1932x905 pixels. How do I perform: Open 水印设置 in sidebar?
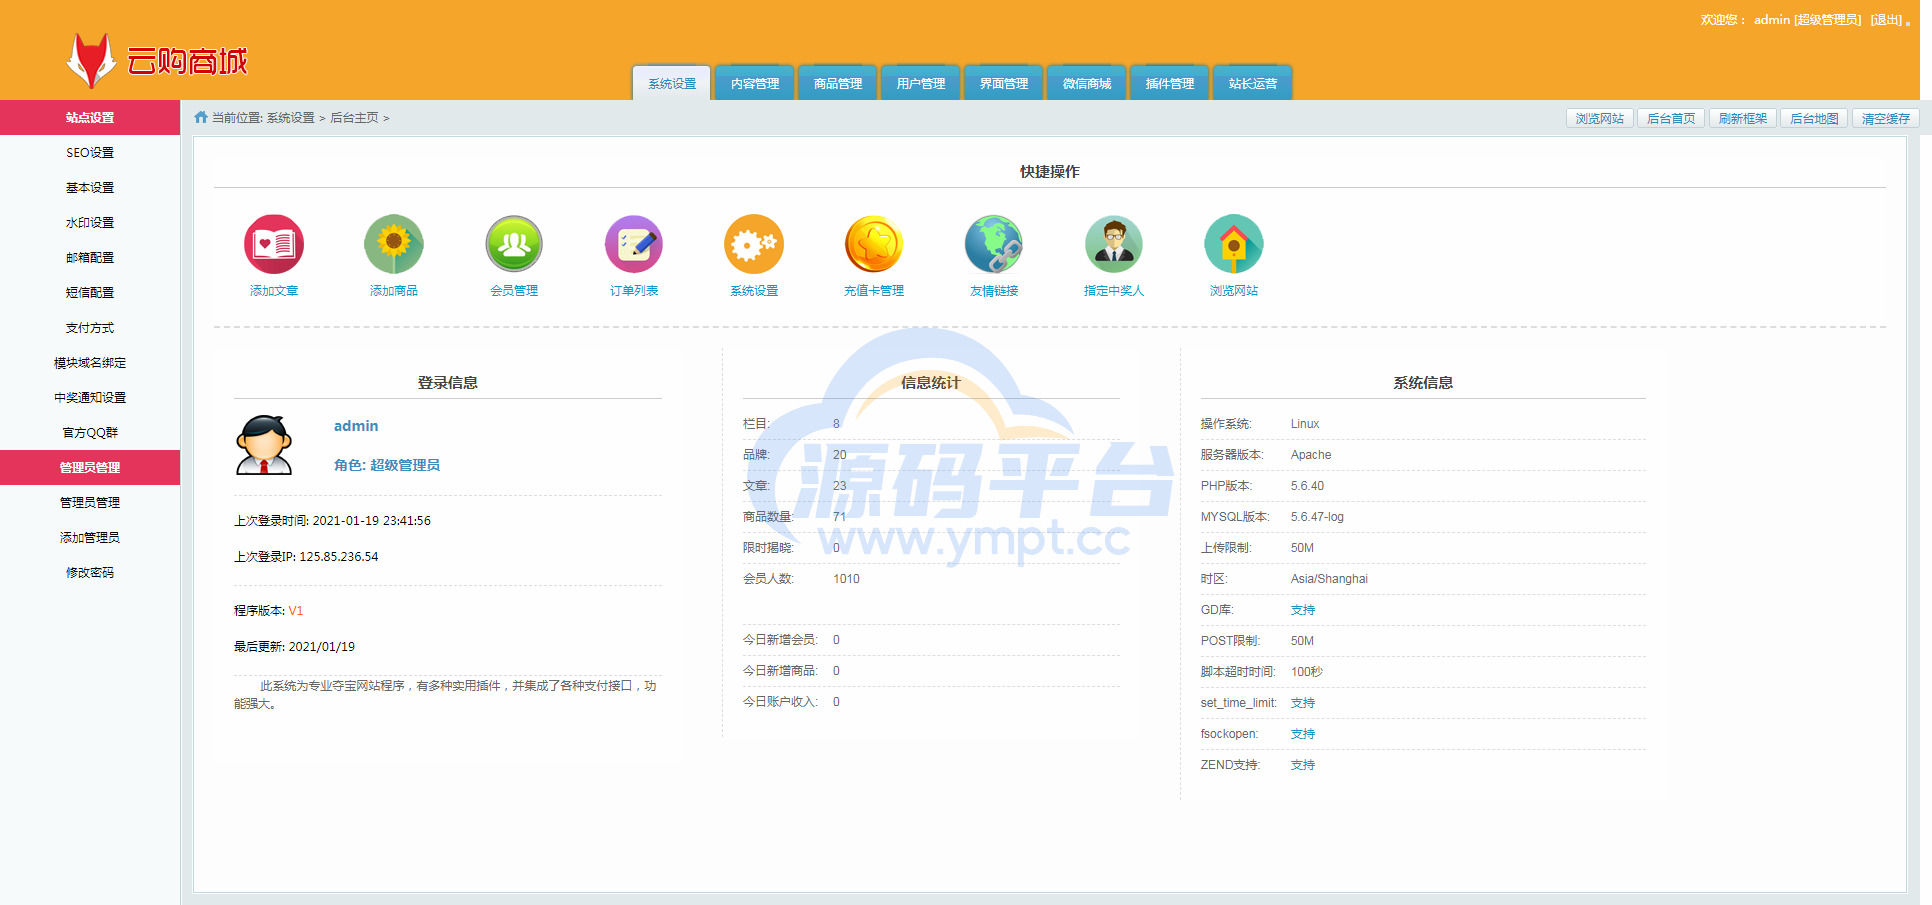click(90, 222)
